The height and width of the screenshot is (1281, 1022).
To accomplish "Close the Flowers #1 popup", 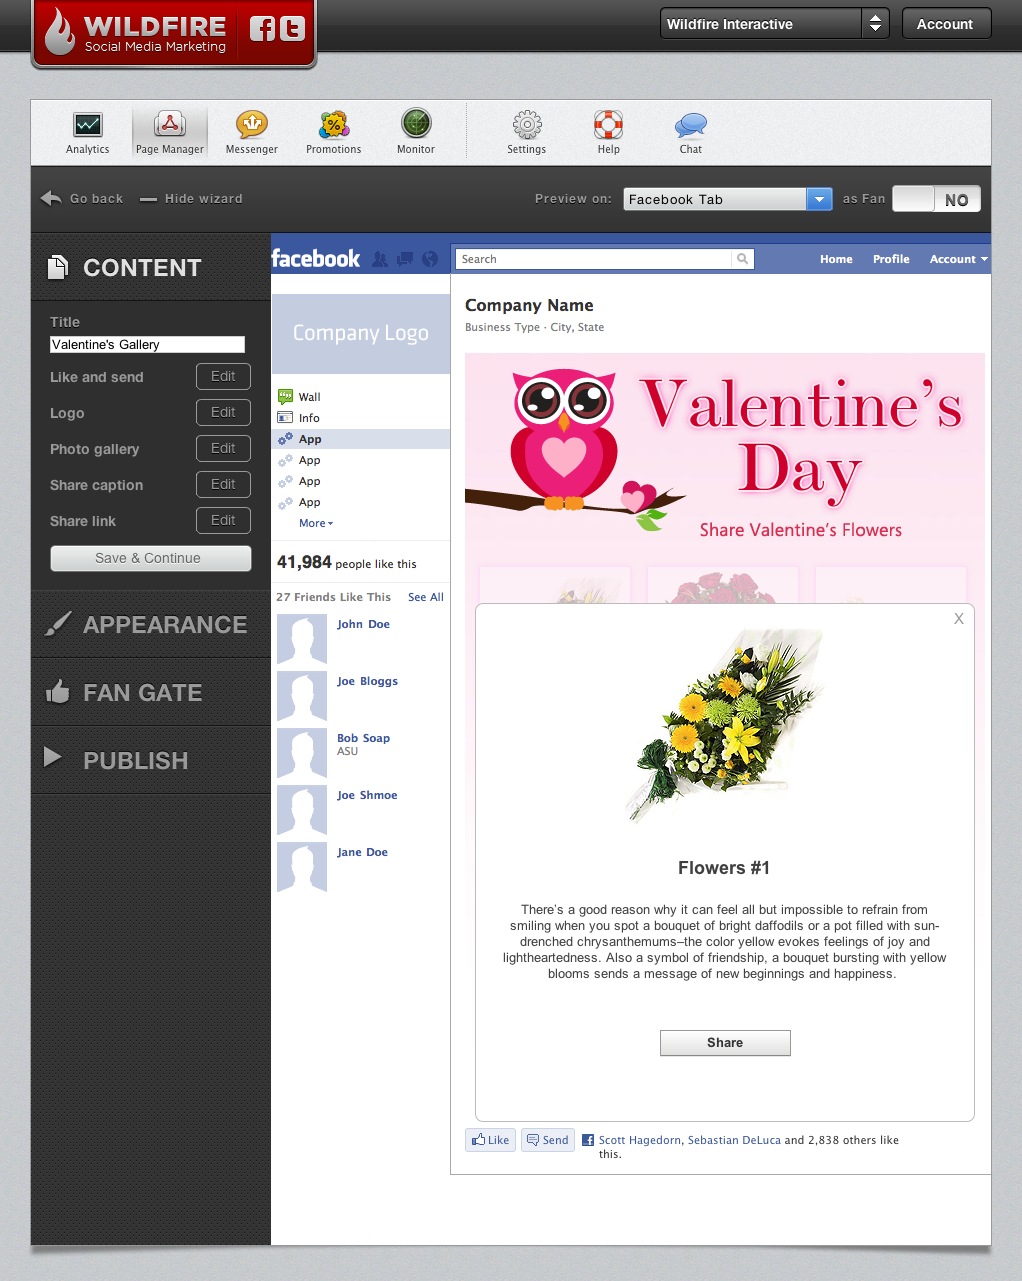I will tap(959, 619).
